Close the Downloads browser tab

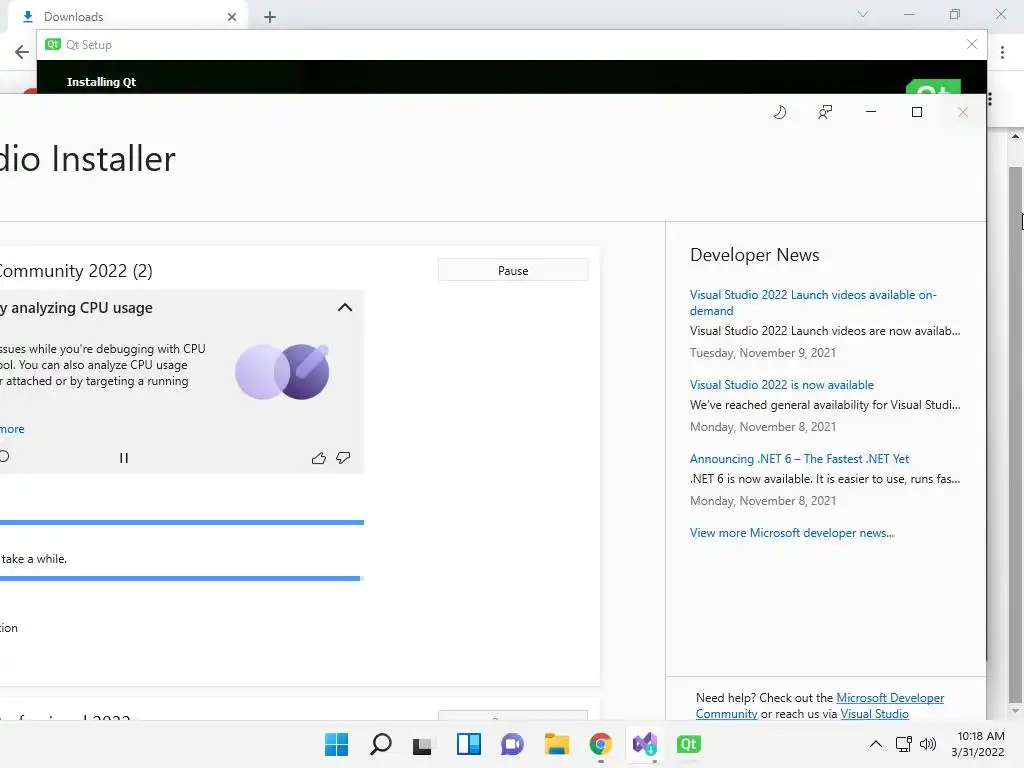(232, 17)
